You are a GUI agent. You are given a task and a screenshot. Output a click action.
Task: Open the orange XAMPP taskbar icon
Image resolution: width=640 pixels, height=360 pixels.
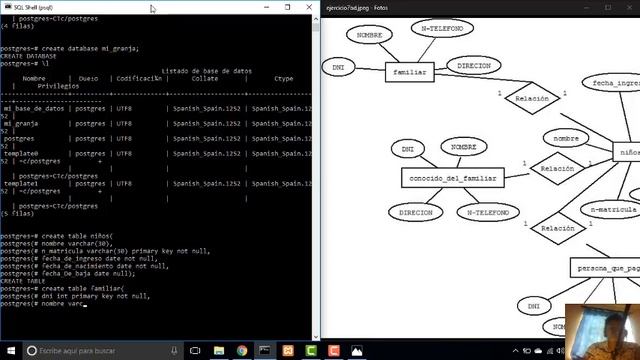(288, 351)
